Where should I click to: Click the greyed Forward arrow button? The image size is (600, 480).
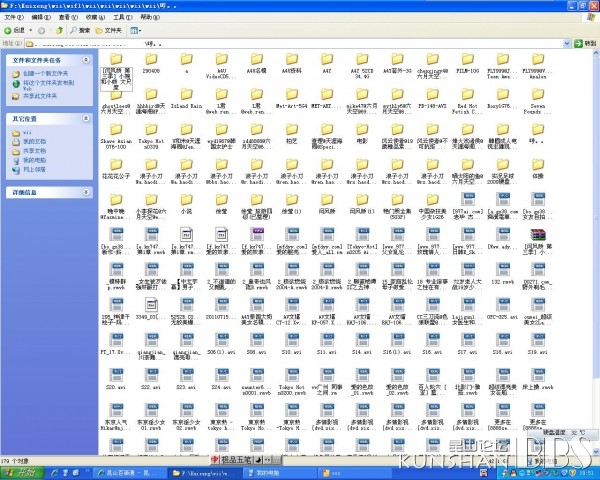[x=41, y=30]
